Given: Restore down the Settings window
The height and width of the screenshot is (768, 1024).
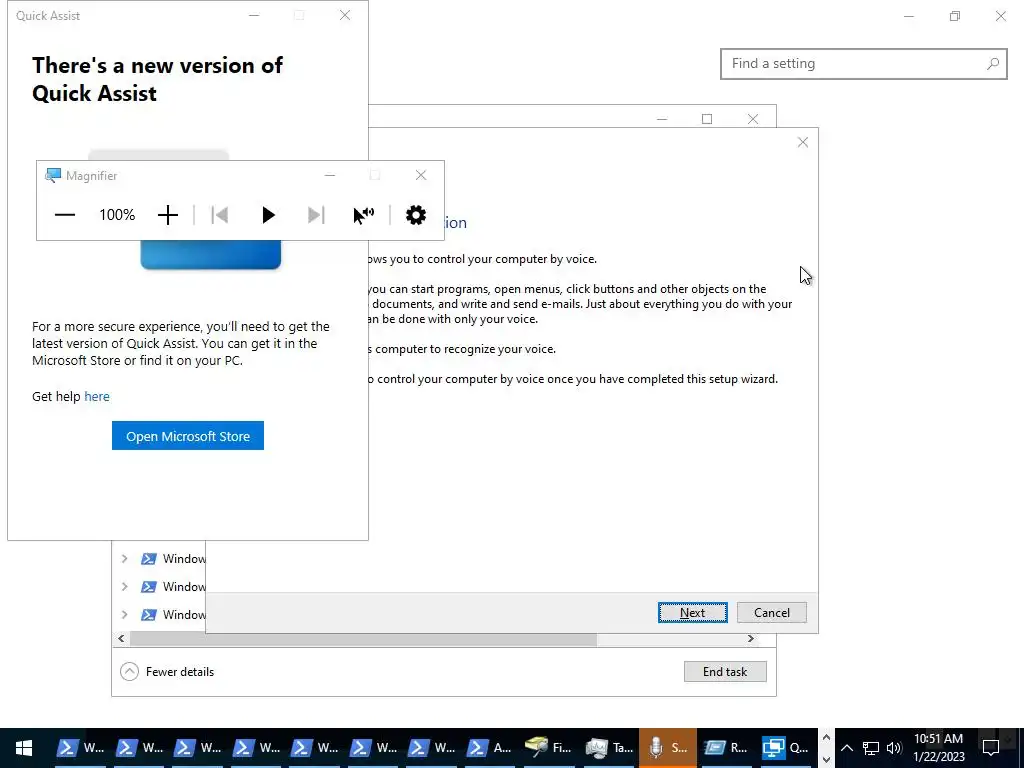Looking at the screenshot, I should tap(955, 16).
